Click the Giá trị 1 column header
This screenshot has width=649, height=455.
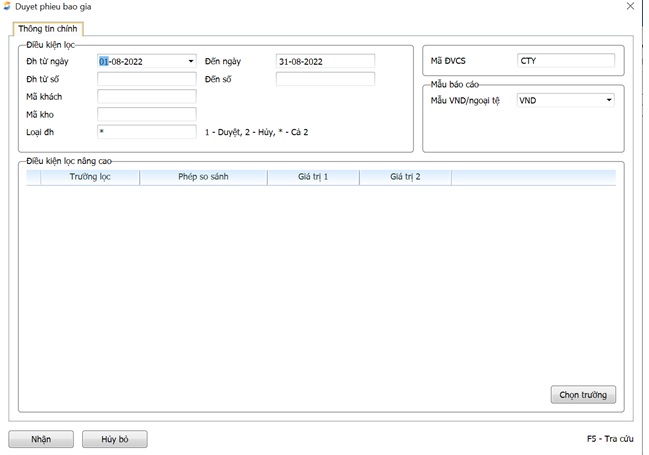(x=313, y=177)
